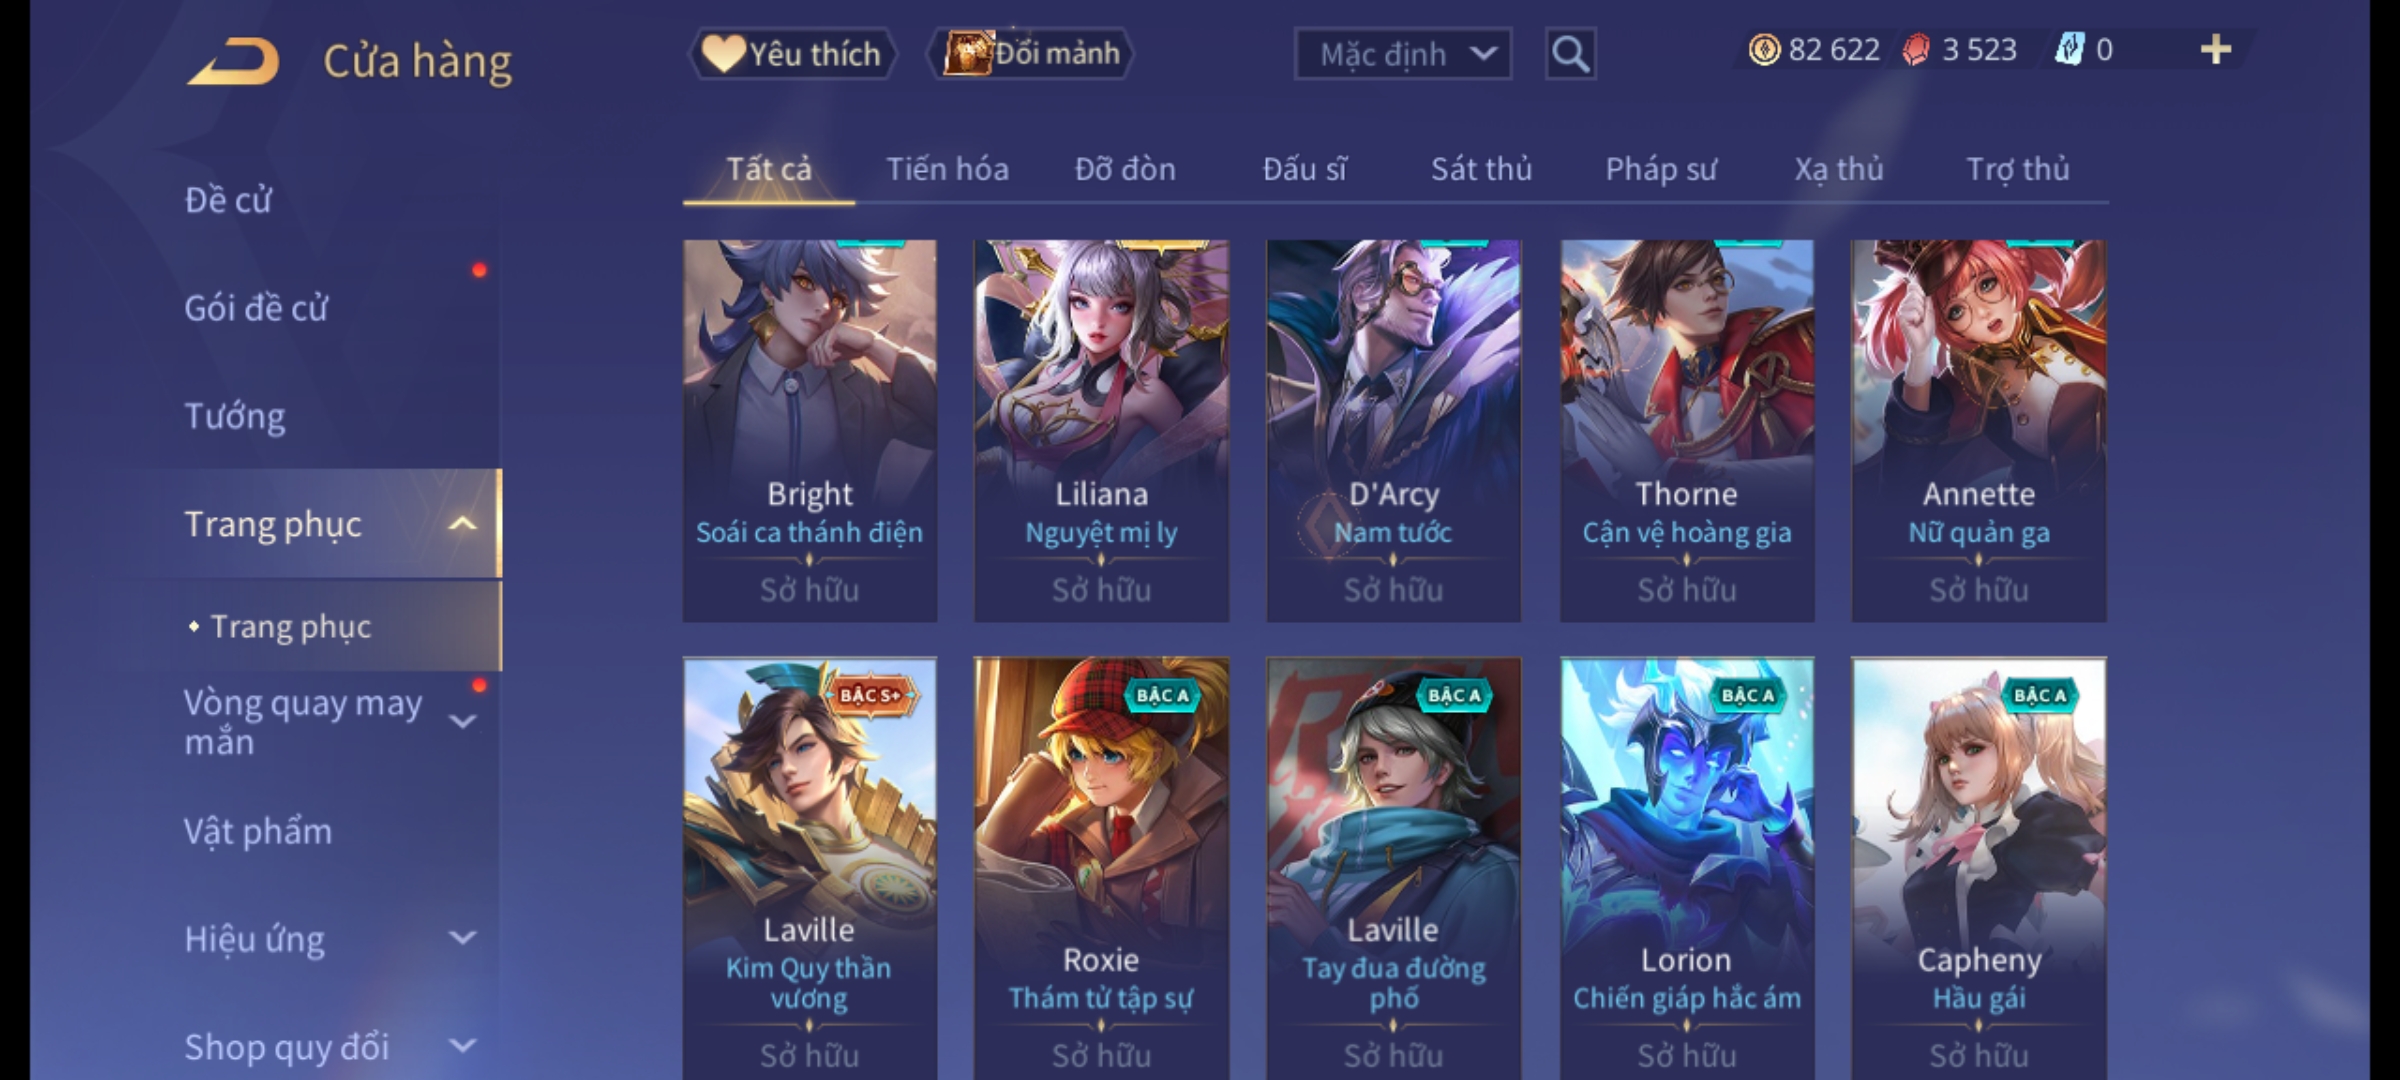Image resolution: width=2400 pixels, height=1080 pixels.
Task: Open the Mặc định sort dropdown
Action: coord(1403,54)
